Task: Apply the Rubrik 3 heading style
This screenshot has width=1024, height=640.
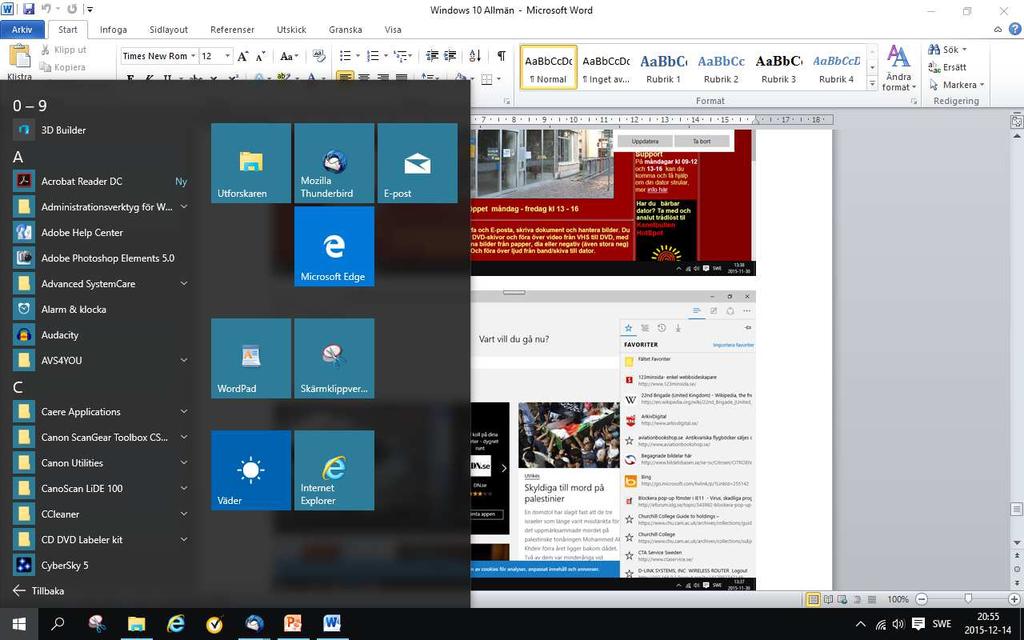Action: pyautogui.click(x=778, y=67)
